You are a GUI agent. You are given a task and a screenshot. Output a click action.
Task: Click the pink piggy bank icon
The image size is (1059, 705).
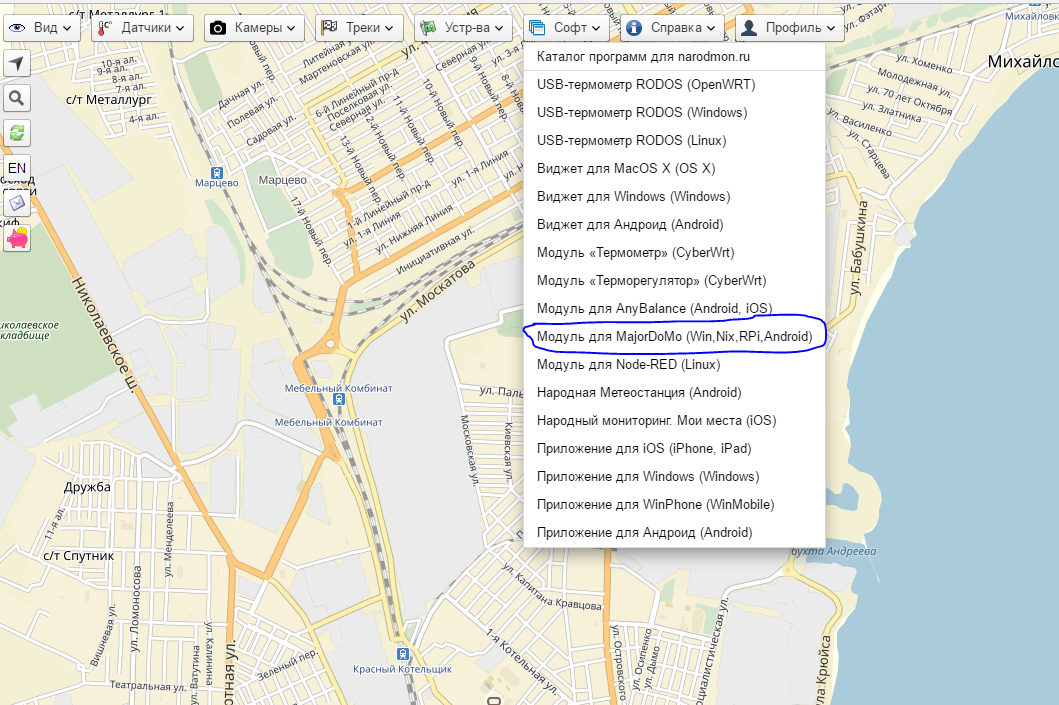coord(17,238)
